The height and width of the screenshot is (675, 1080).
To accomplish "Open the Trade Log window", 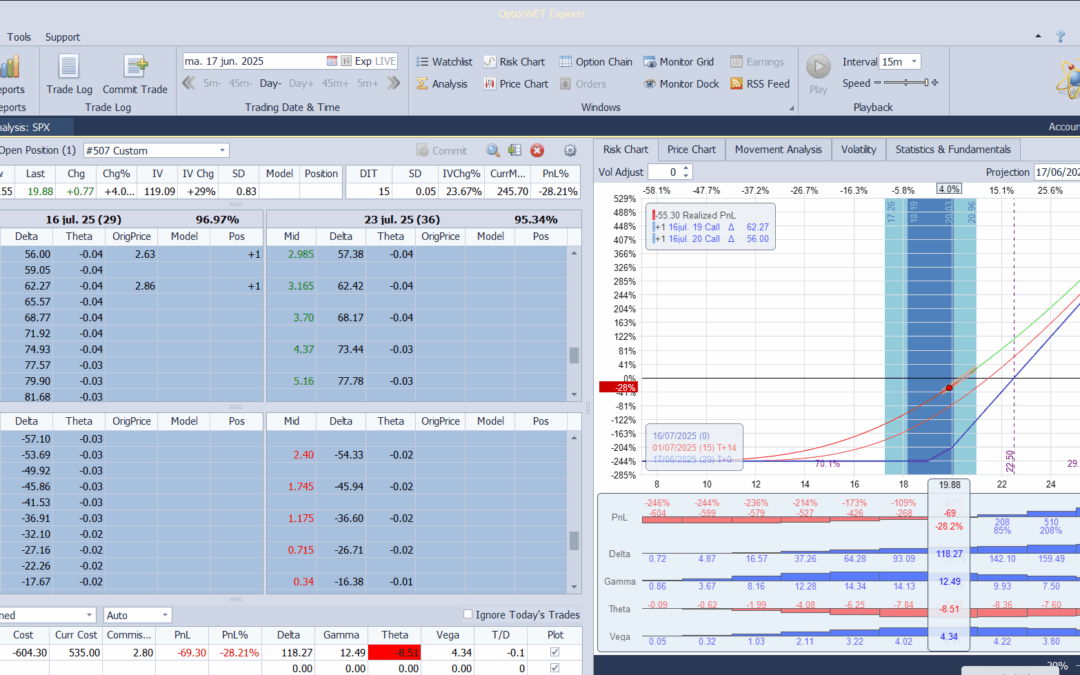I will (69, 74).
